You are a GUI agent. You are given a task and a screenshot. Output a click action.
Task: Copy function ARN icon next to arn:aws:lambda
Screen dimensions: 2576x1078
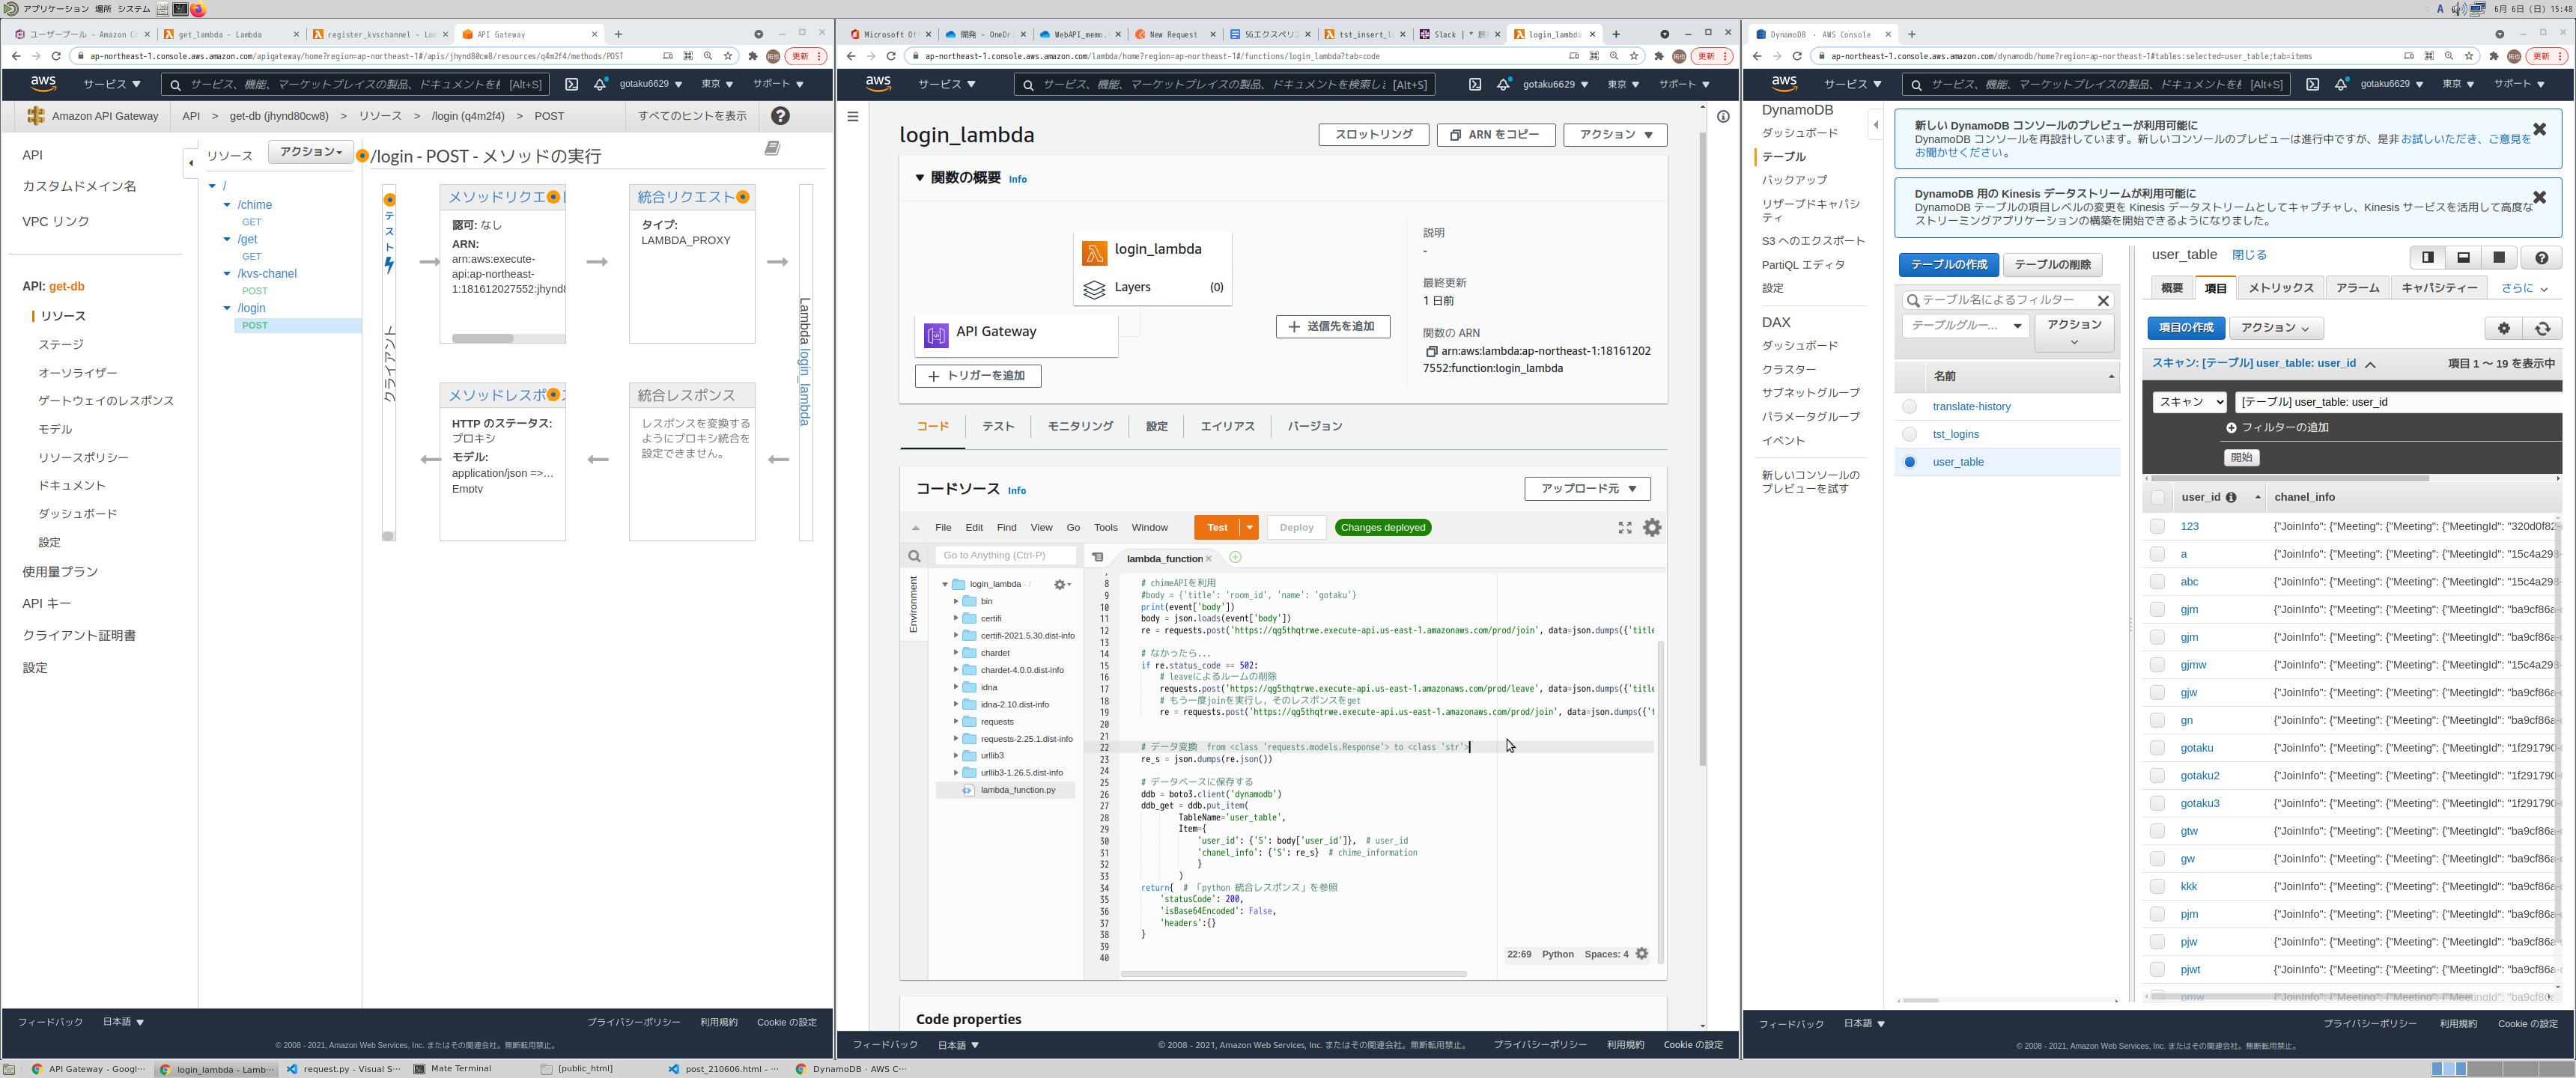(x=1431, y=351)
